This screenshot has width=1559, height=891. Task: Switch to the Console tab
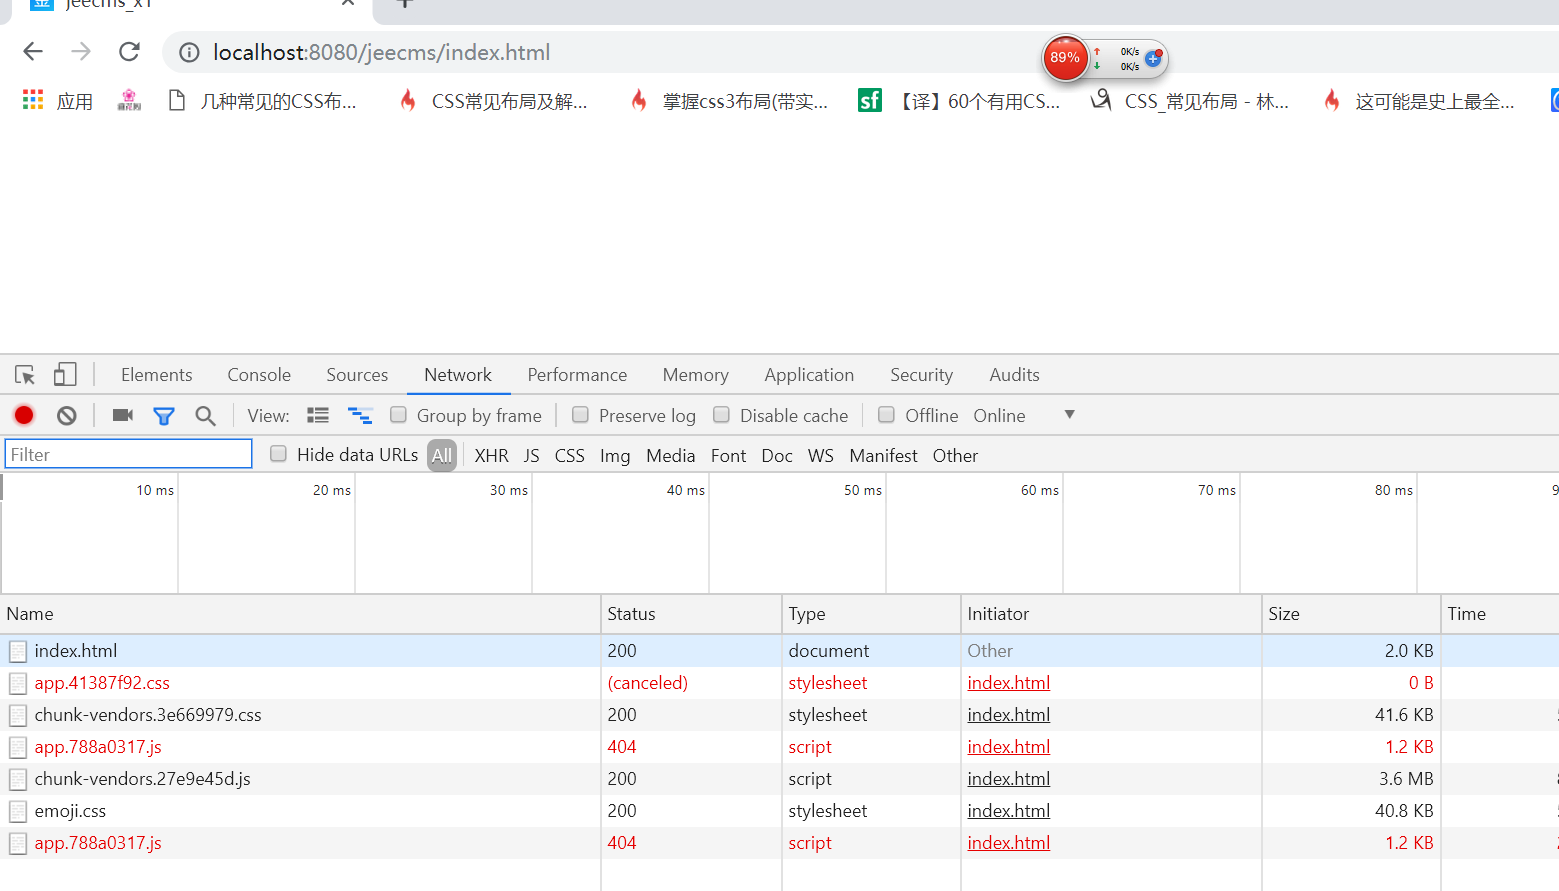(259, 375)
